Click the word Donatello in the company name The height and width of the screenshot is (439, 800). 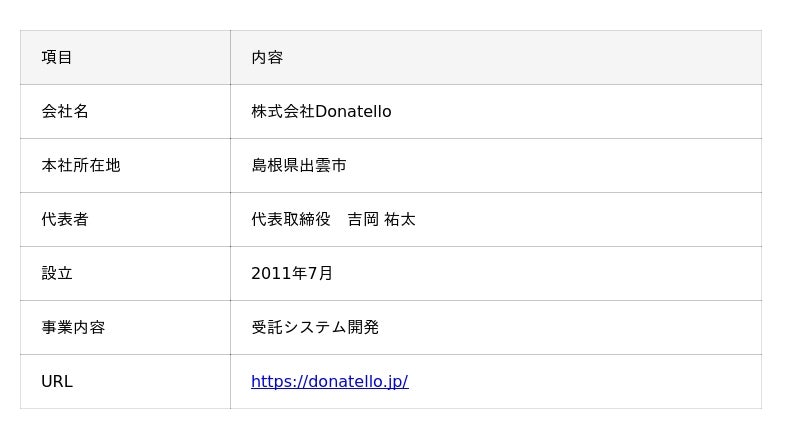click(353, 111)
